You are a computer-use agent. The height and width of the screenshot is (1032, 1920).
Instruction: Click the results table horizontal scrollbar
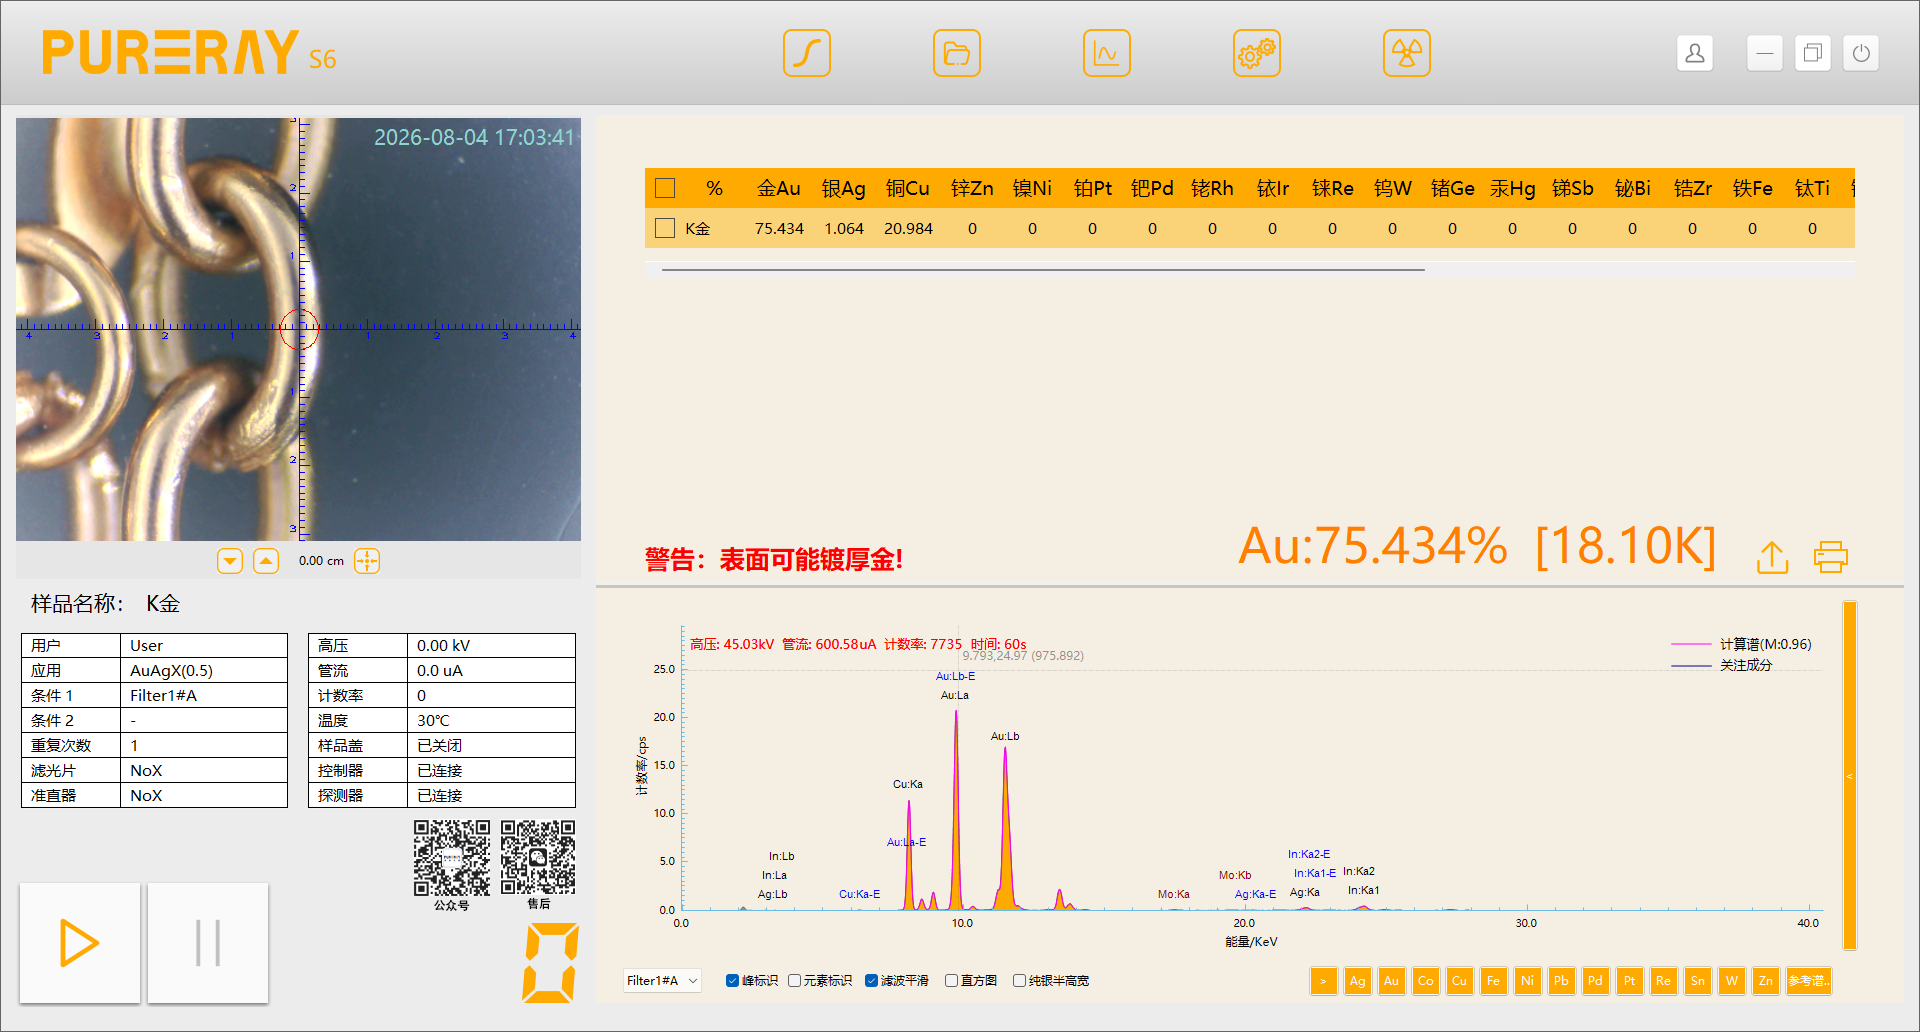[1043, 269]
